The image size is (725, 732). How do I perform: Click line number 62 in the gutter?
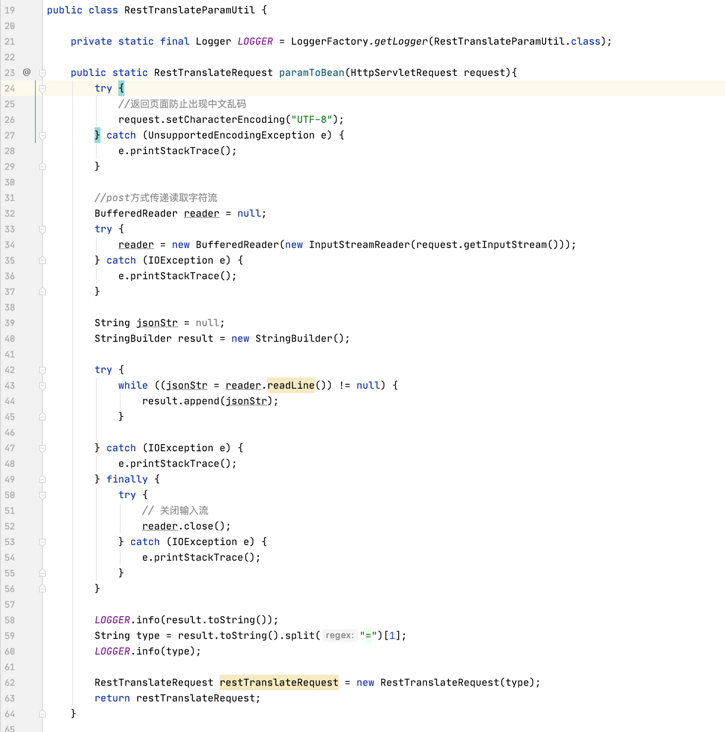[x=10, y=683]
